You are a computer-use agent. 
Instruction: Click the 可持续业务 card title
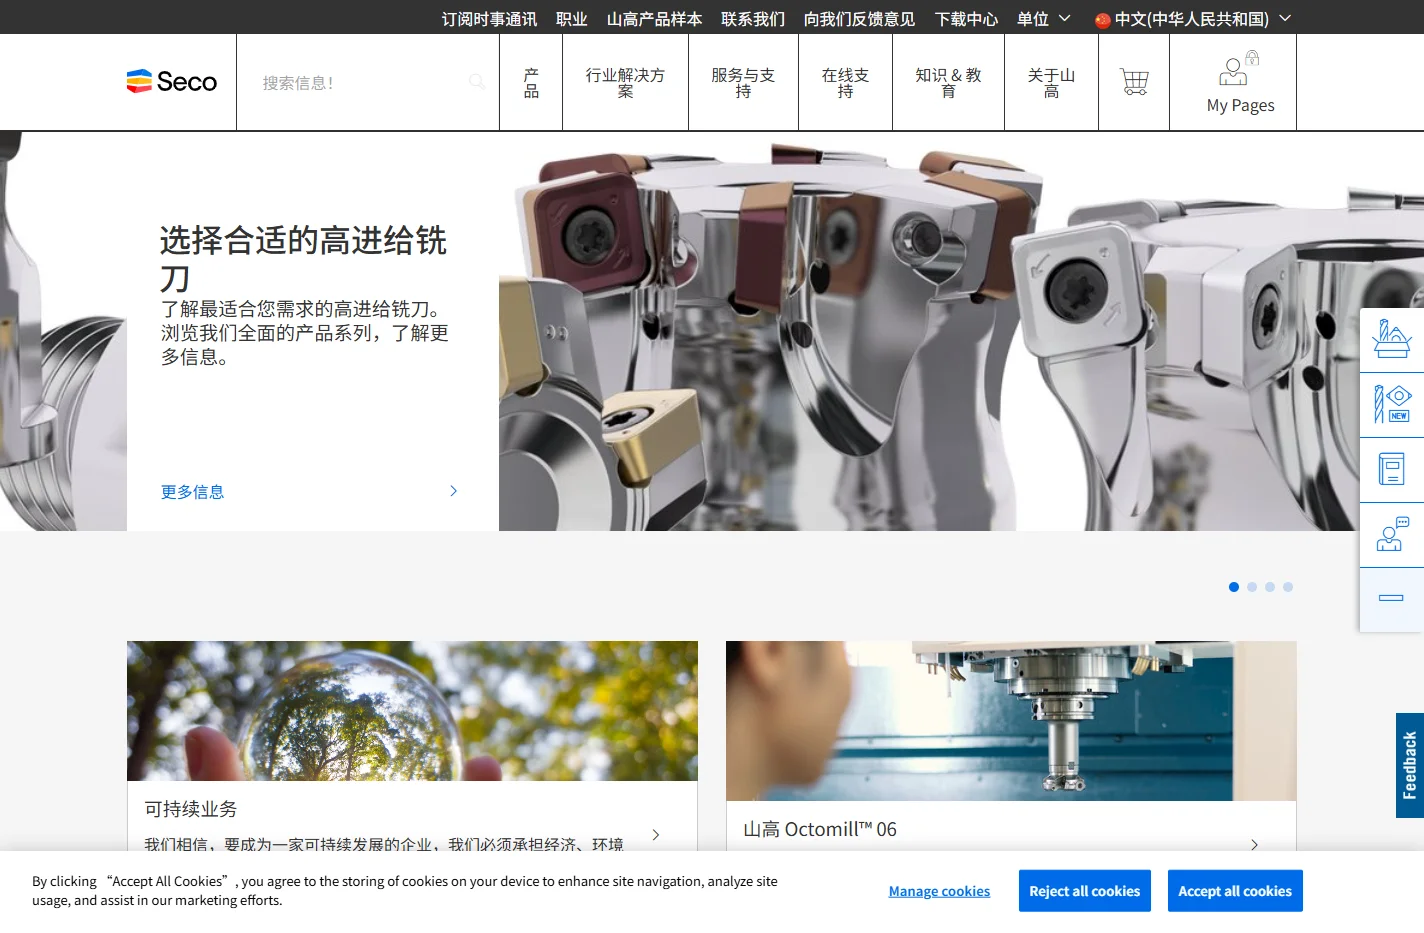point(191,809)
